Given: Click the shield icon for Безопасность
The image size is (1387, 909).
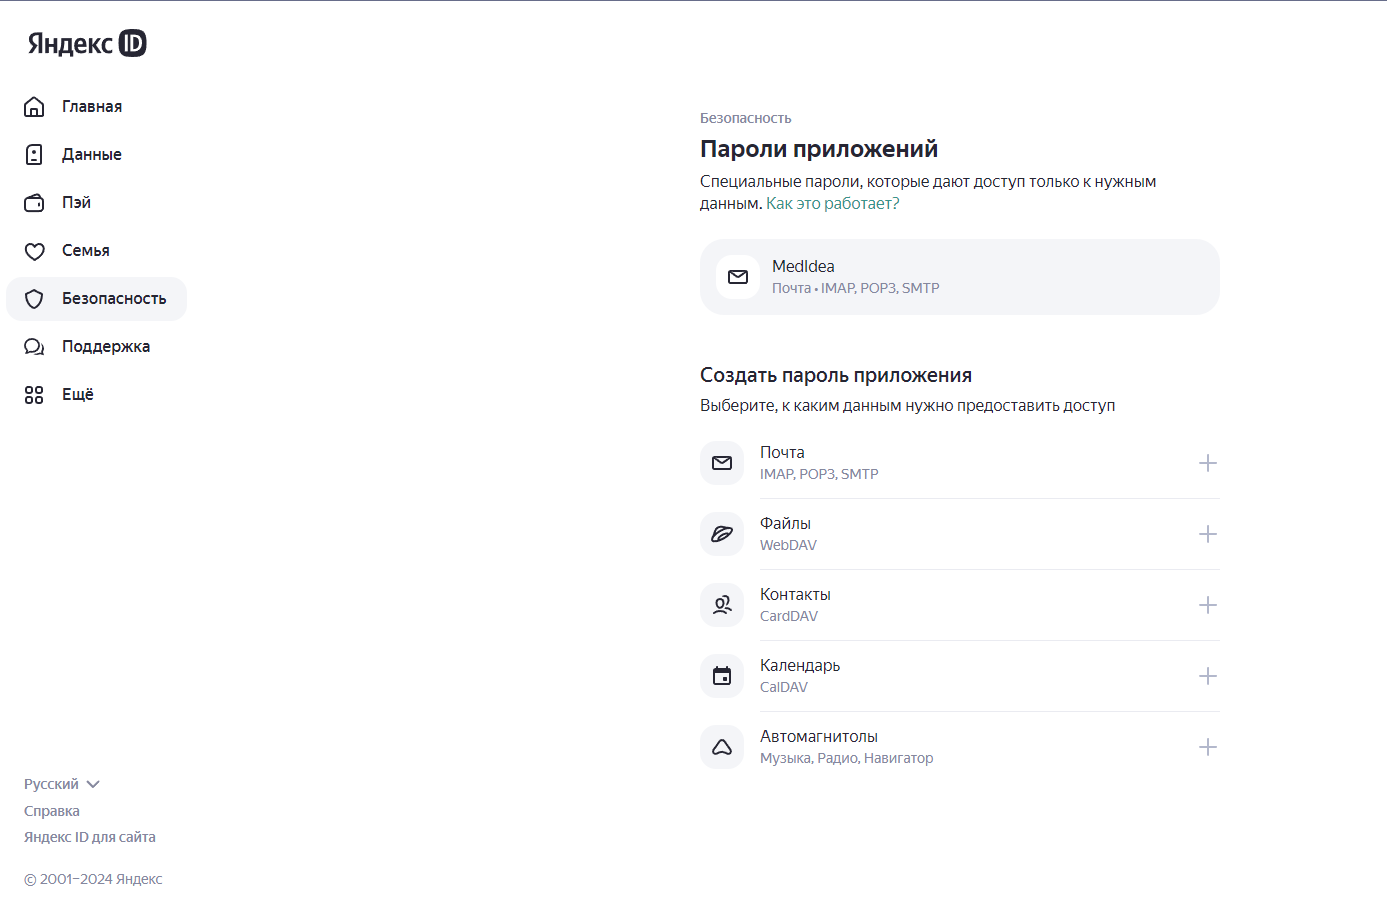Looking at the screenshot, I should [34, 299].
